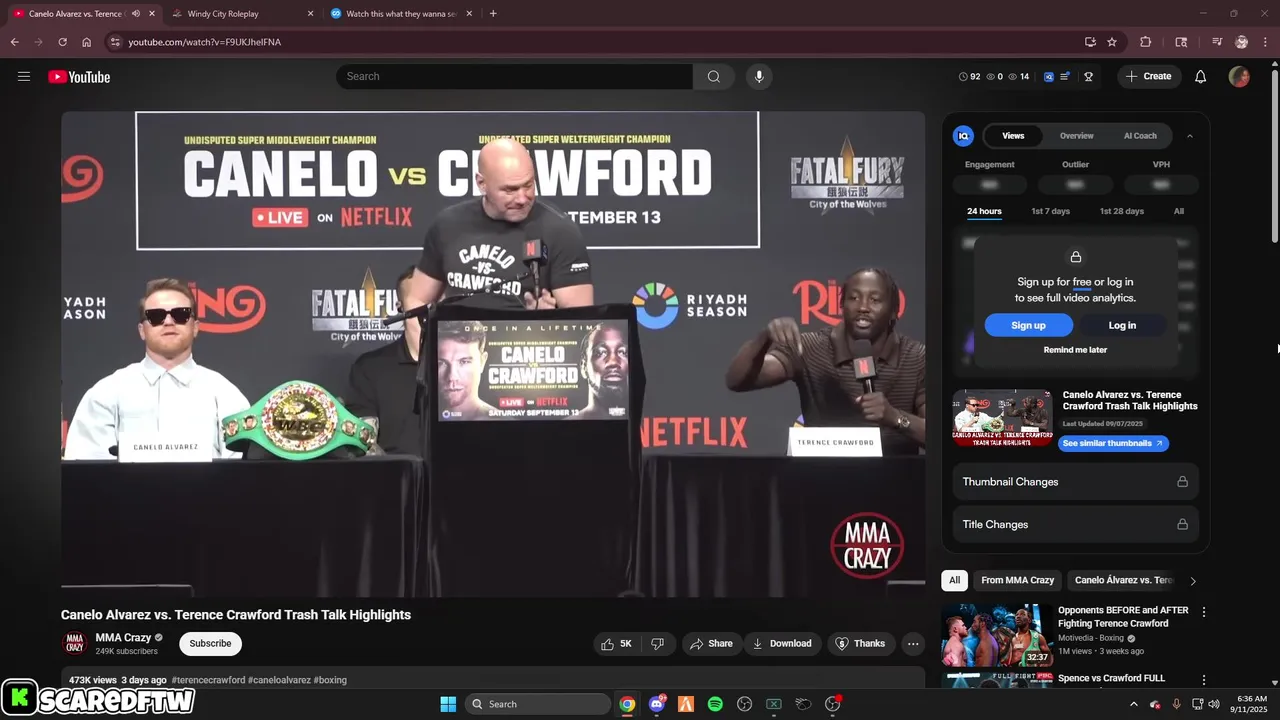This screenshot has width=1280, height=720.
Task: Click the vidIQ toolbar IQ icon
Action: 1048,76
